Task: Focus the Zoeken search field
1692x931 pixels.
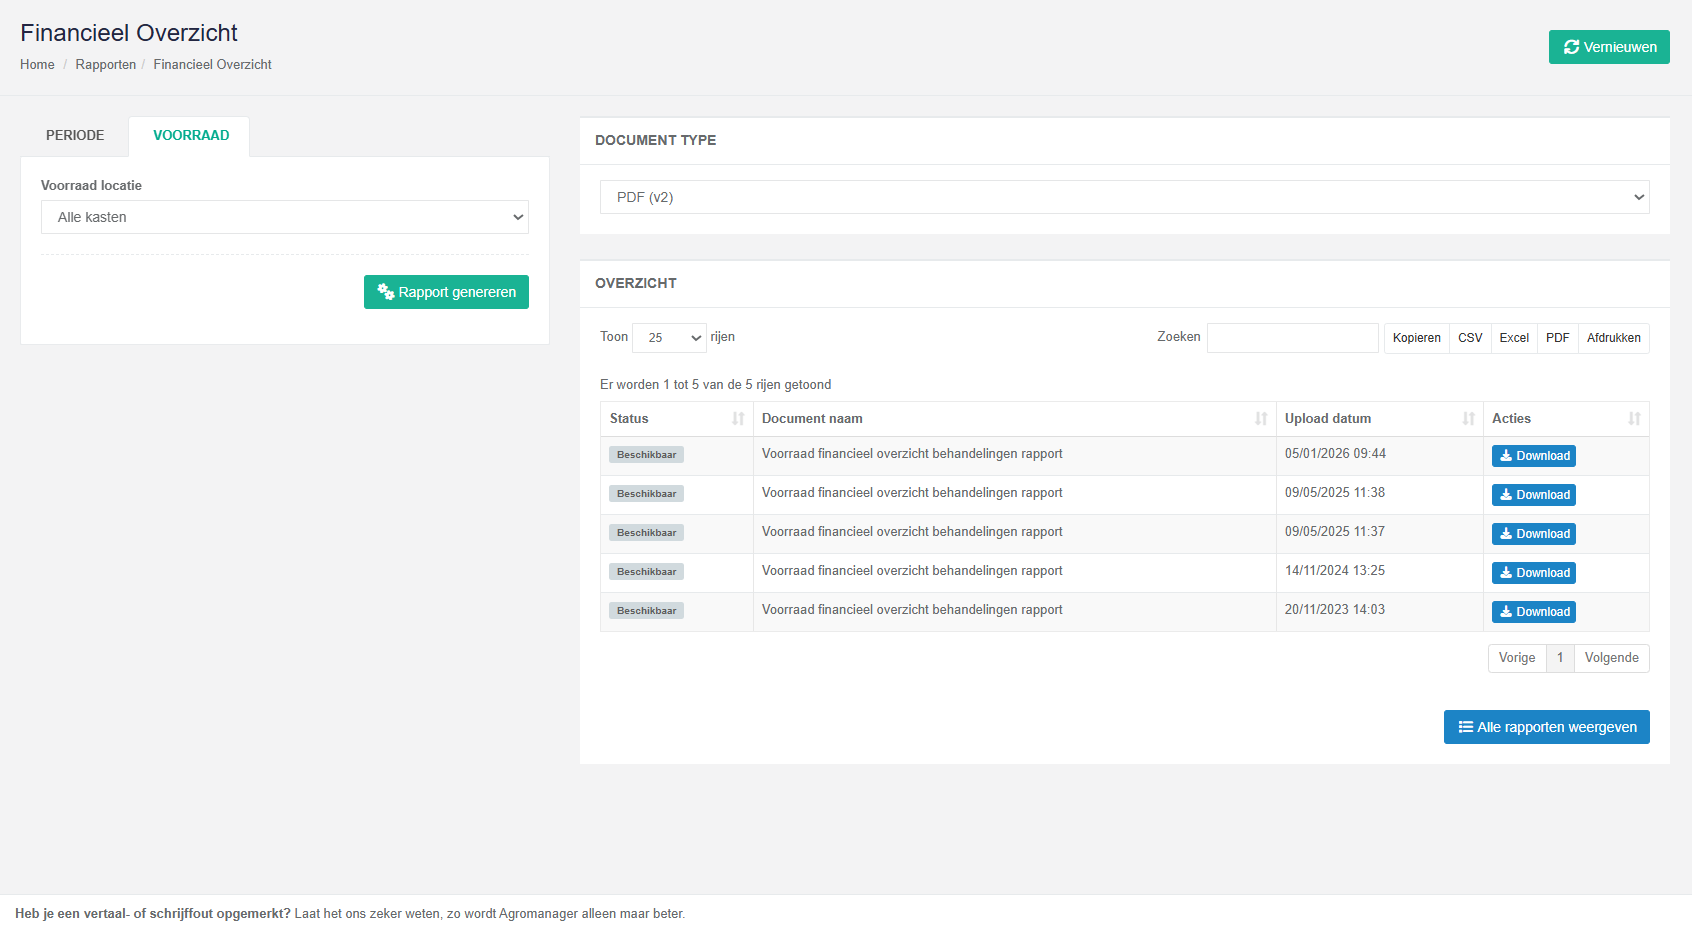Action: pyautogui.click(x=1293, y=338)
